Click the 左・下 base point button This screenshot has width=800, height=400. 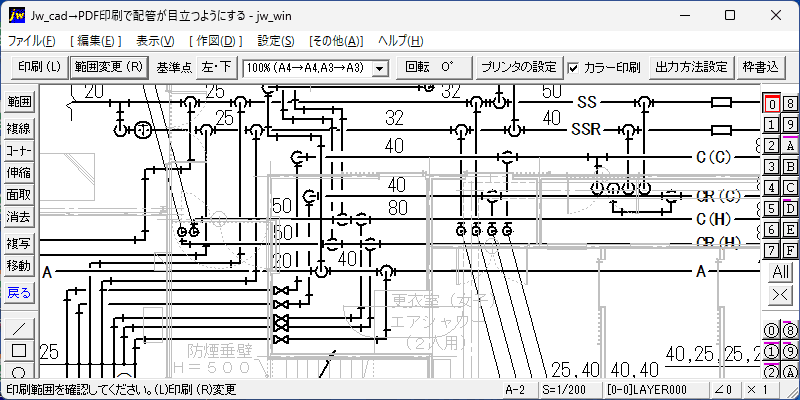click(217, 67)
